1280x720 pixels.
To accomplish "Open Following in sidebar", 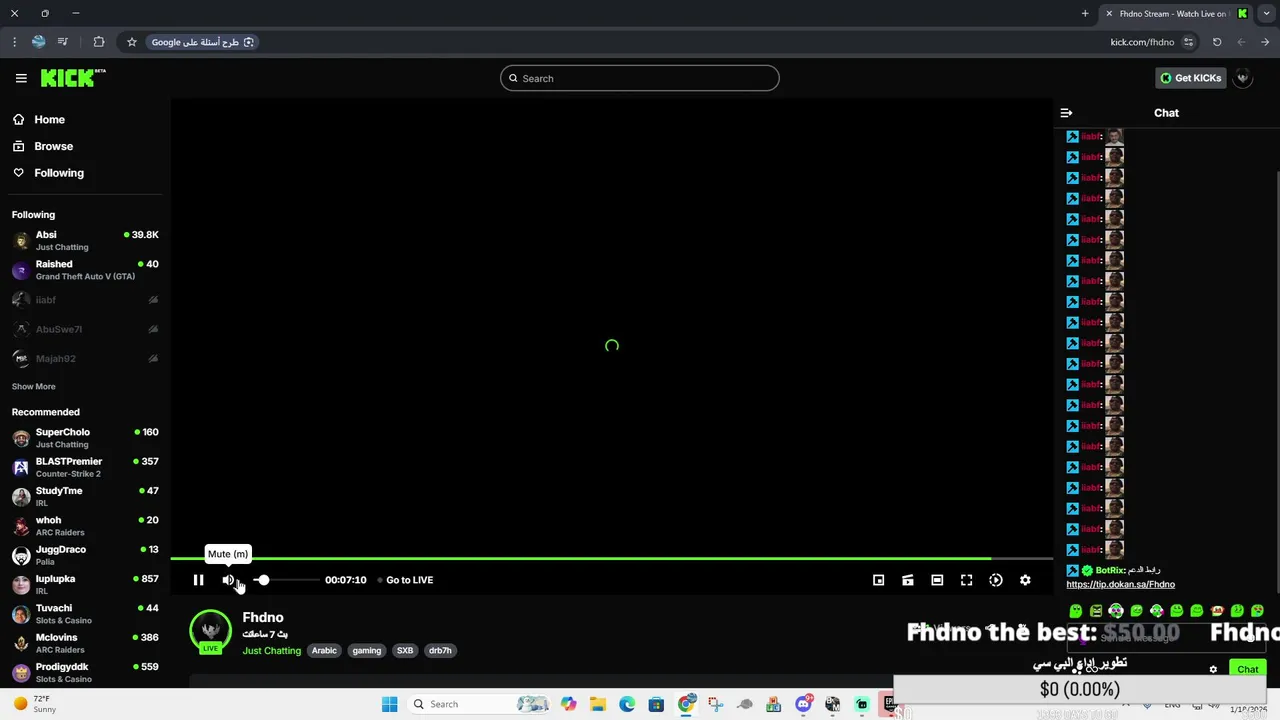I will (x=48, y=173).
